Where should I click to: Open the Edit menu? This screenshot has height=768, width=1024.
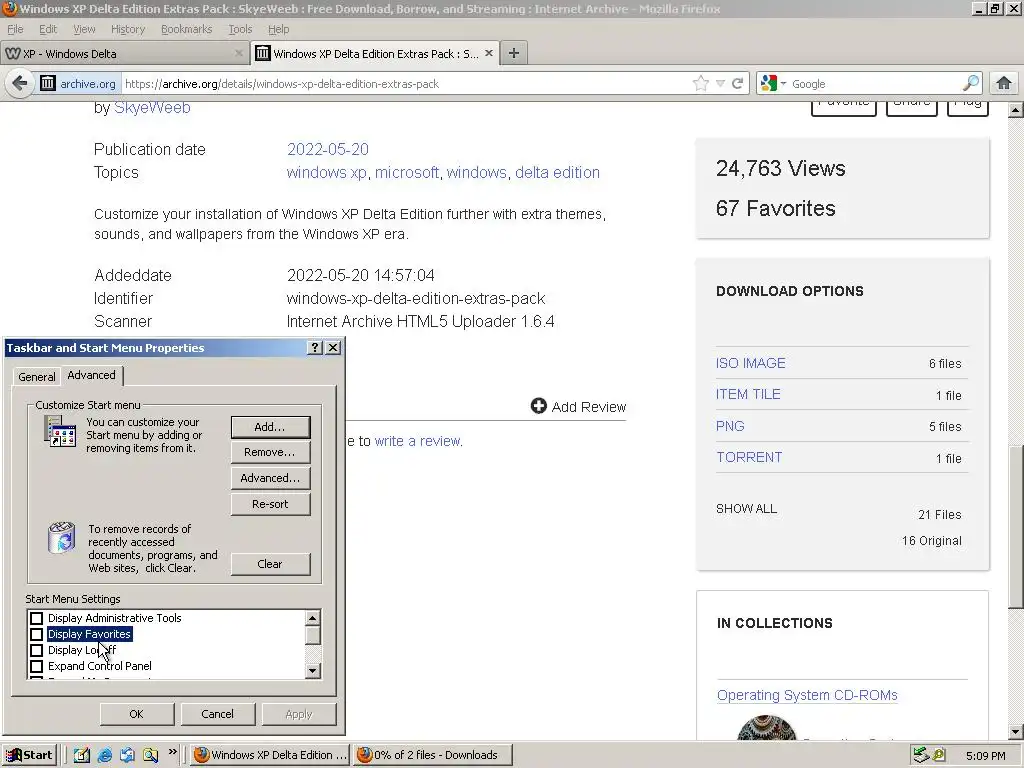pyautogui.click(x=48, y=29)
